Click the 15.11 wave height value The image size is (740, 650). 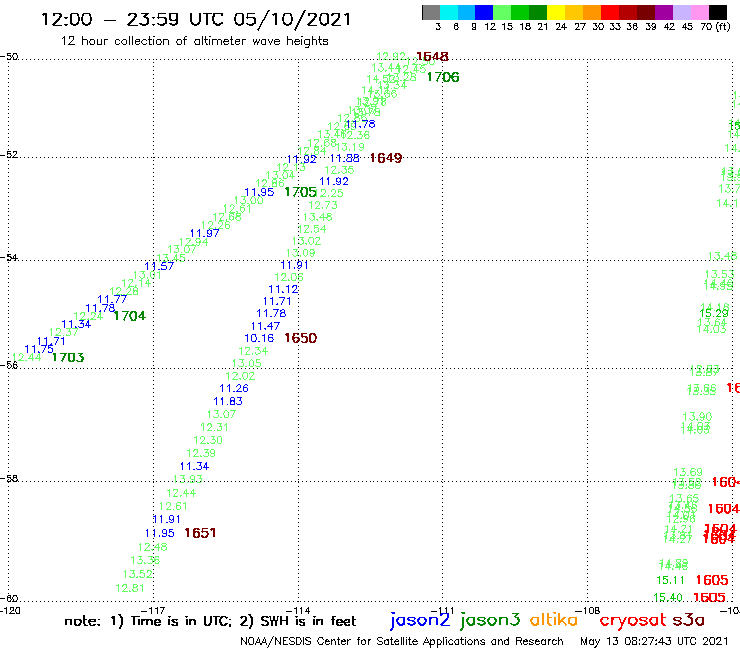point(670,580)
